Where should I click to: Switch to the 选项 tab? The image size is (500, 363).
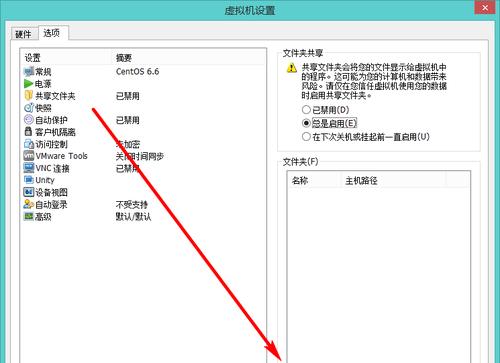52,33
